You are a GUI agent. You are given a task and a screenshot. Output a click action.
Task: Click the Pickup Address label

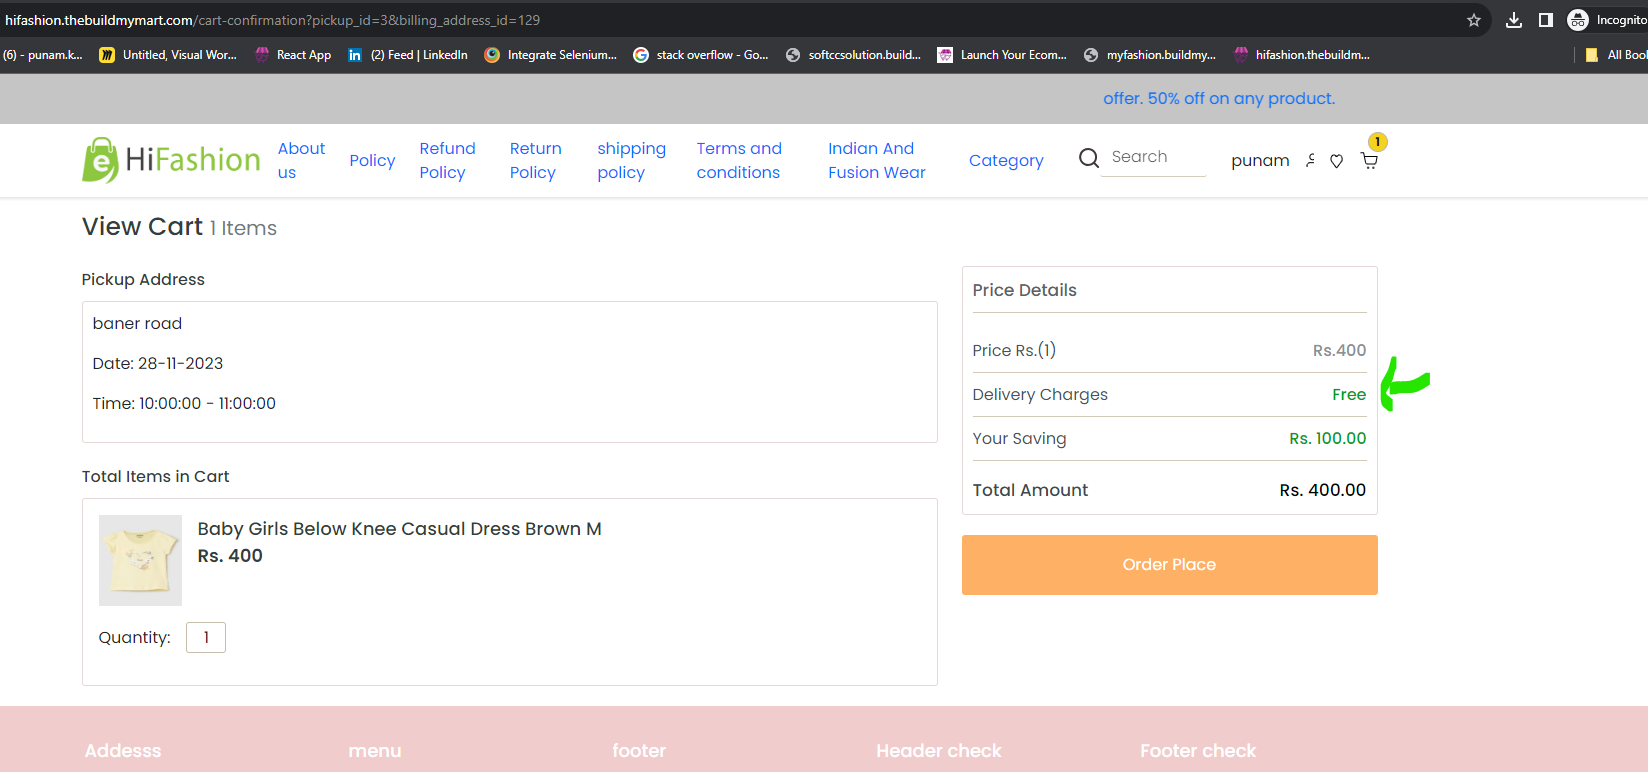pyautogui.click(x=143, y=280)
